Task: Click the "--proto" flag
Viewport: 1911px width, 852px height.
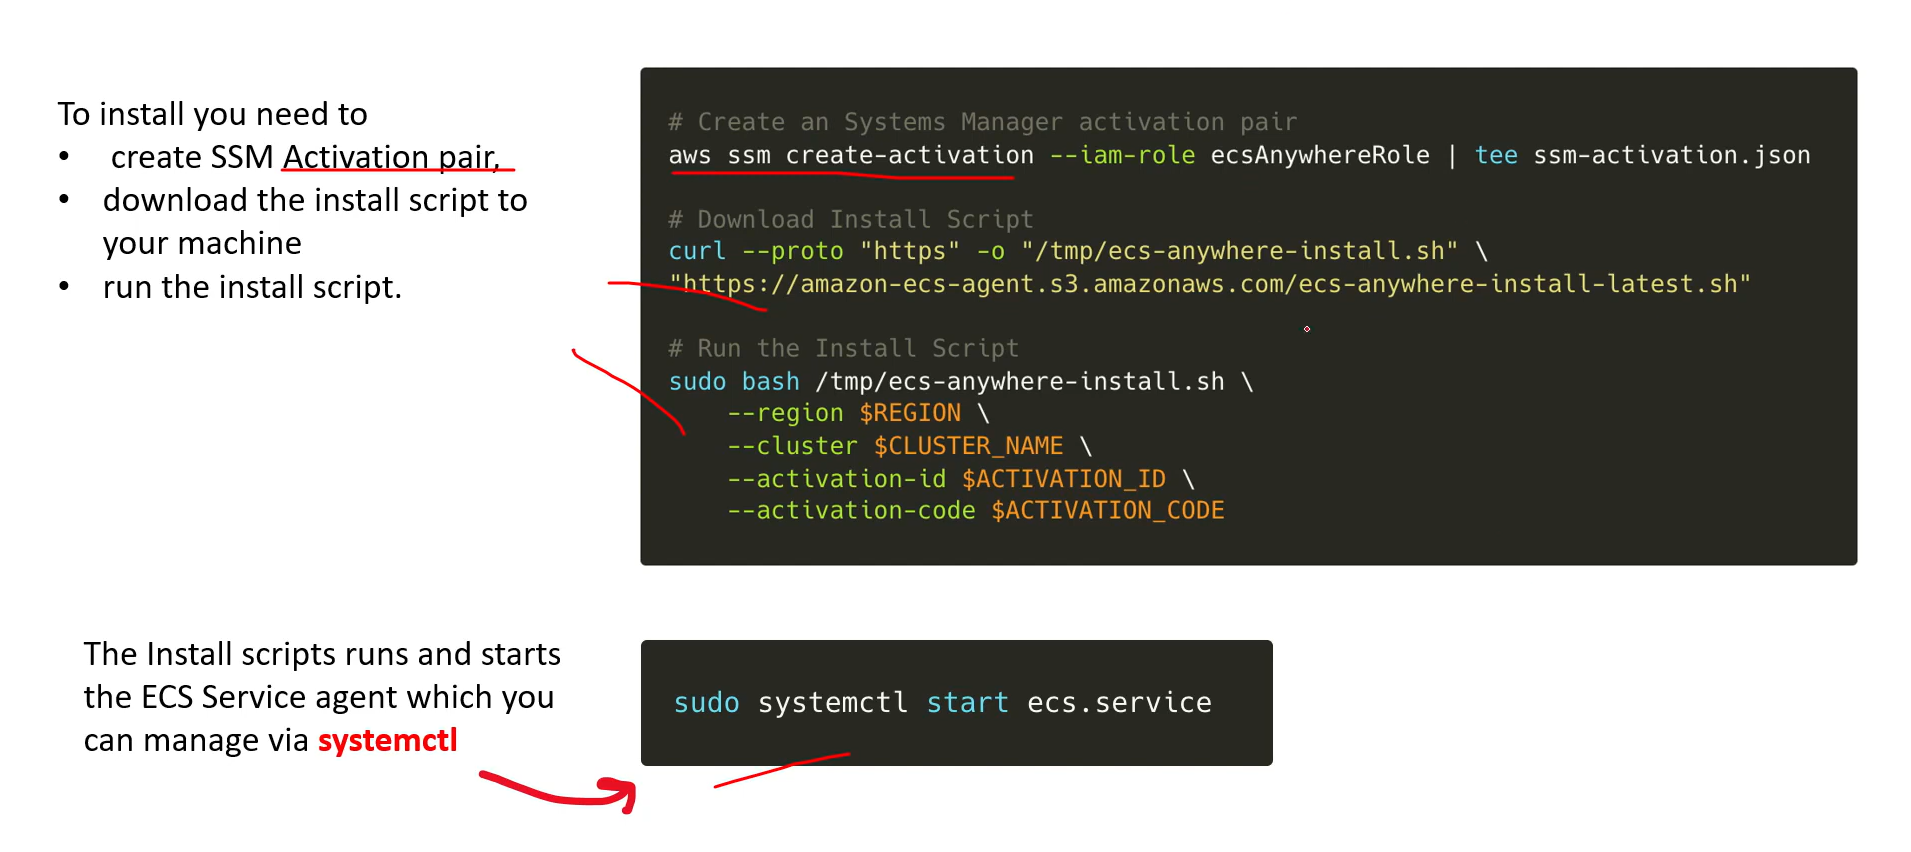Action: click(x=792, y=251)
